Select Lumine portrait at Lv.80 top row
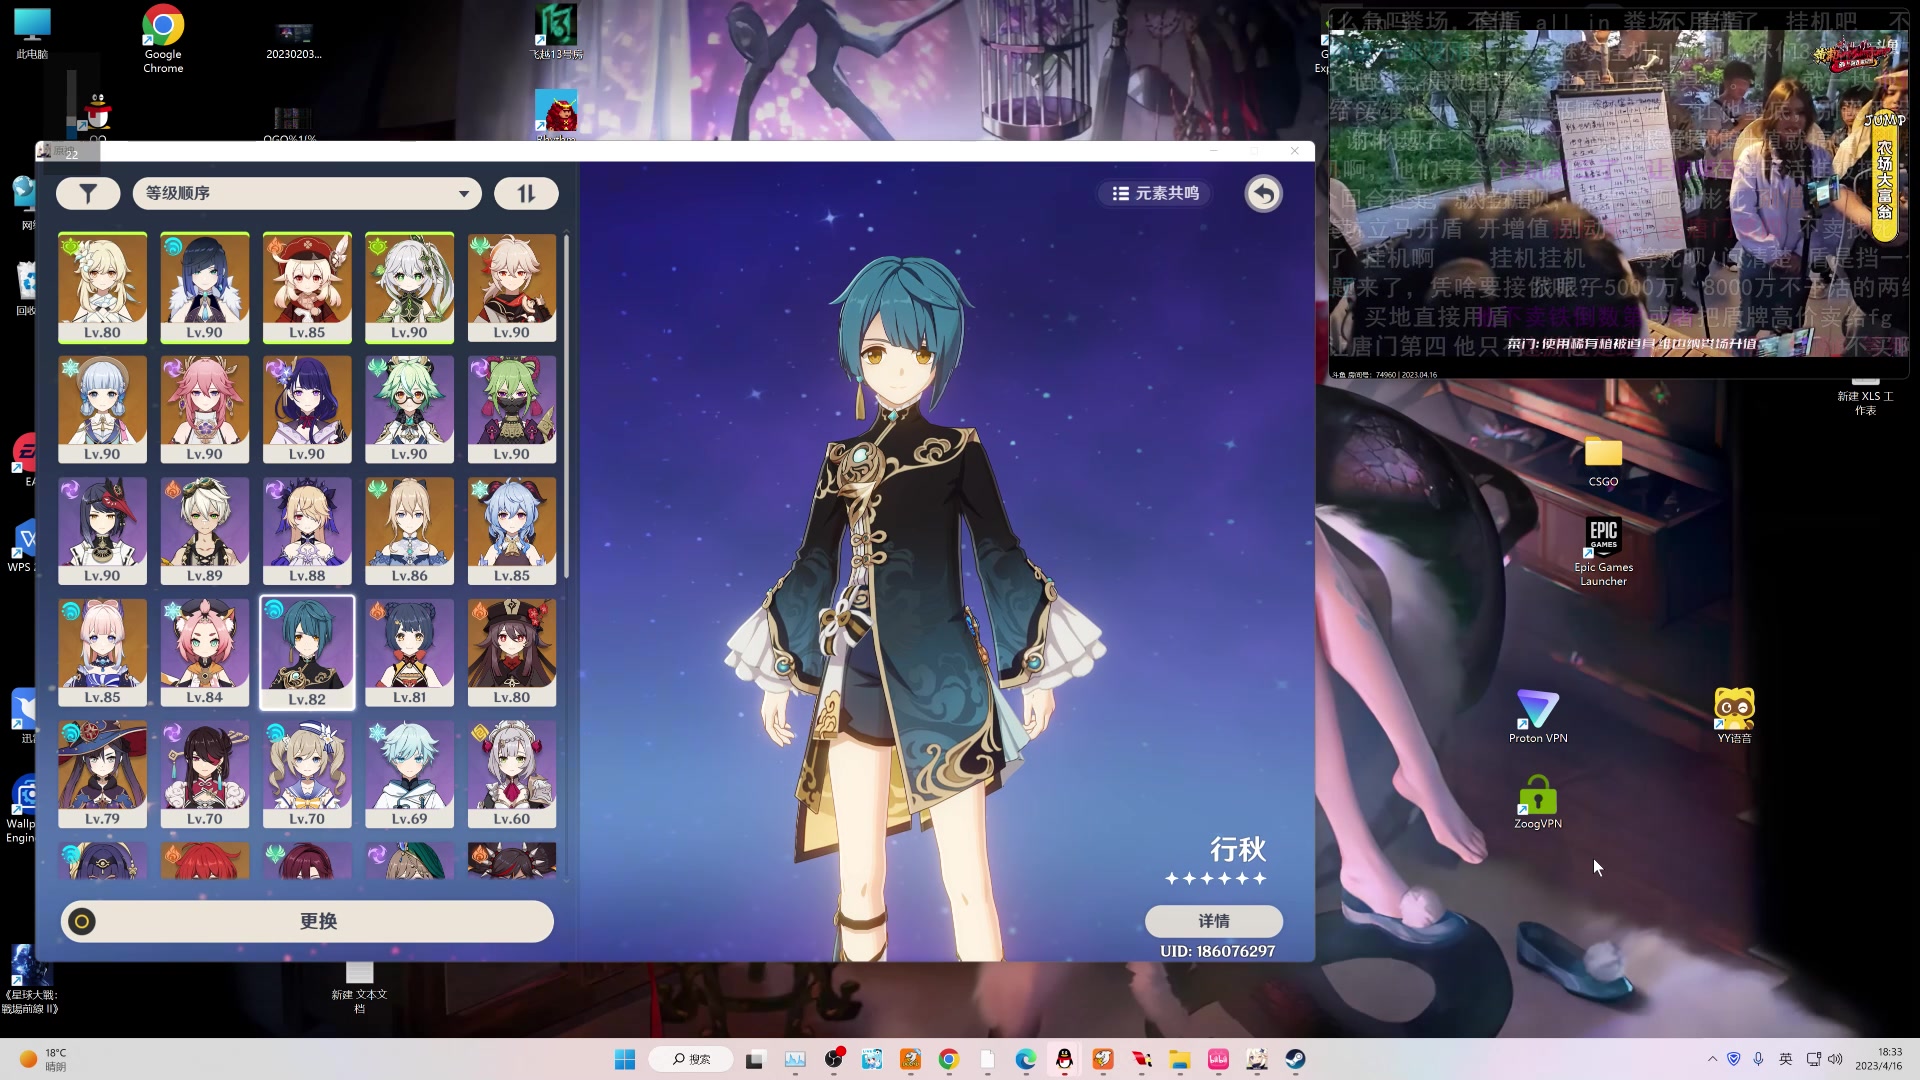The image size is (1920, 1080). pos(102,288)
